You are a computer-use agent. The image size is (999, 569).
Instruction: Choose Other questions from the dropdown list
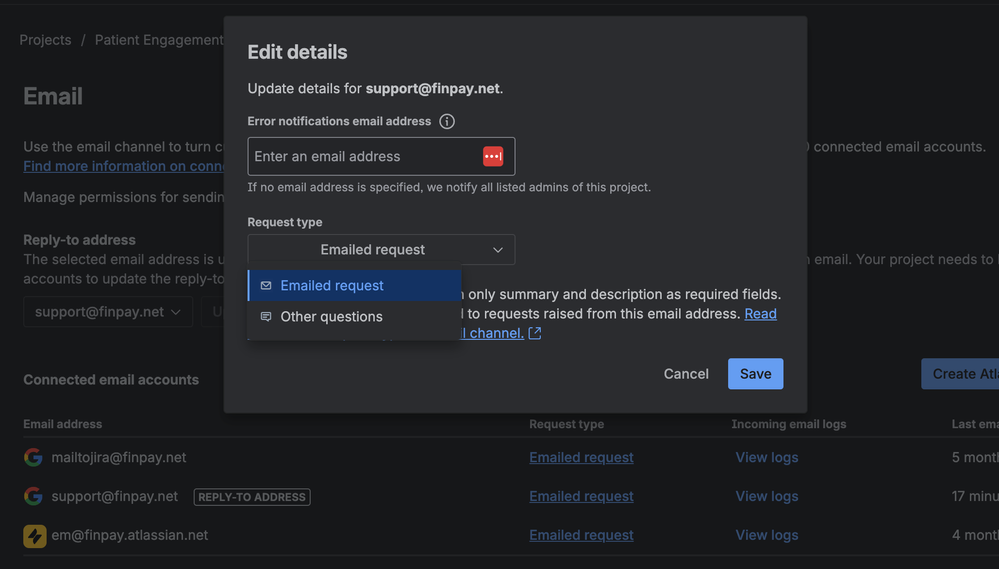(331, 317)
